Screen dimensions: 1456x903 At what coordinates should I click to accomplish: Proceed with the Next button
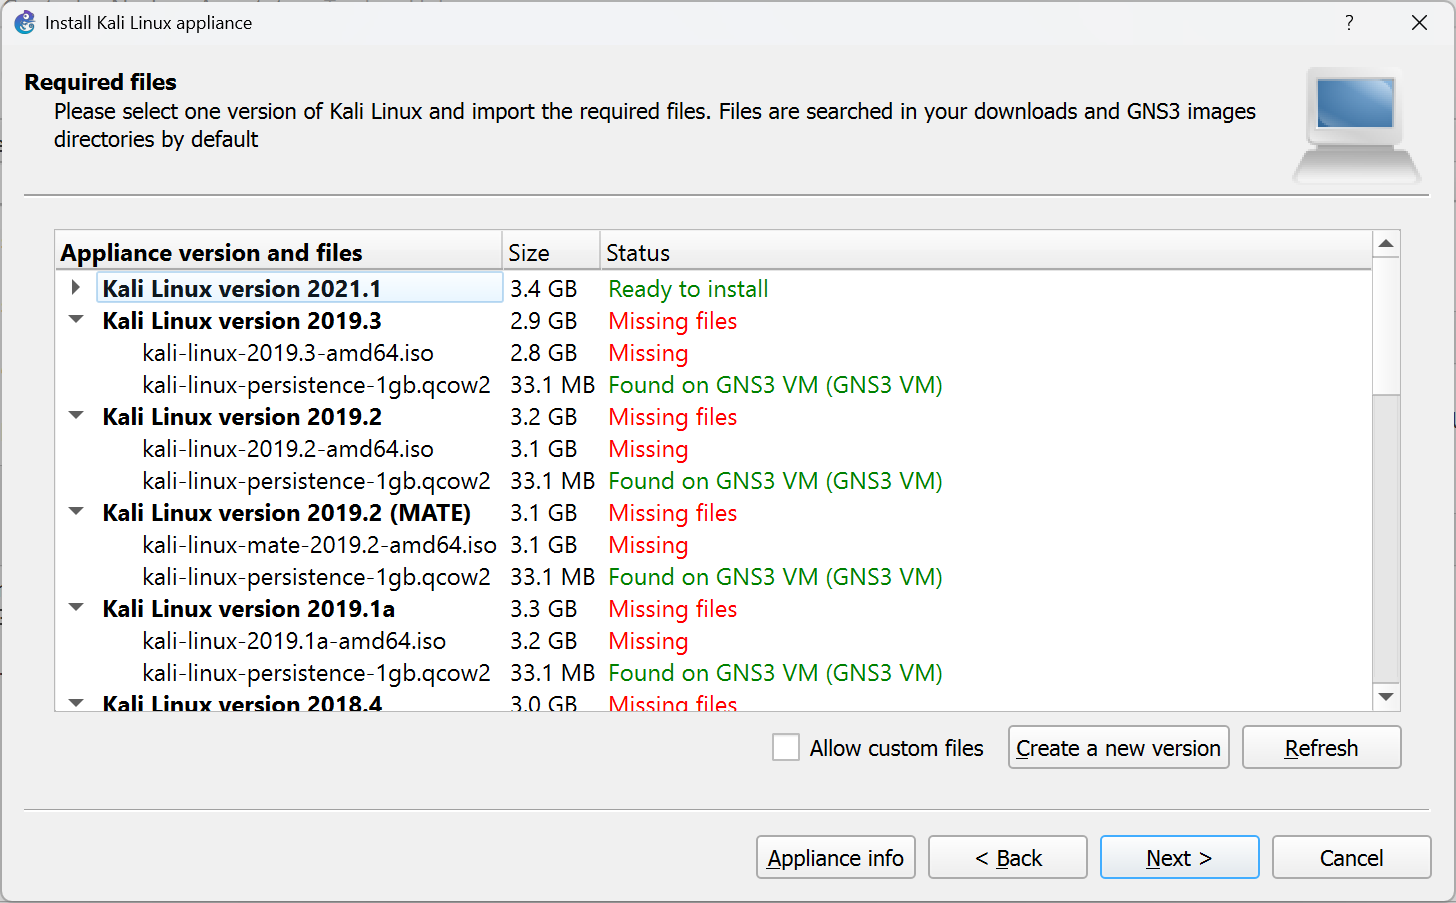coord(1180,857)
